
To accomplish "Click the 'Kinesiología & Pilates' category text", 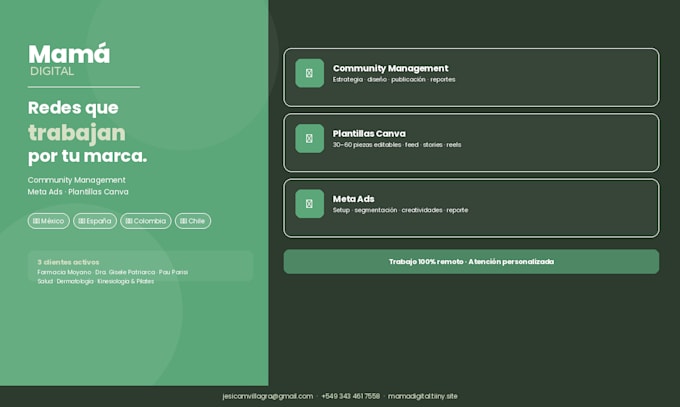I will pyautogui.click(x=126, y=281).
